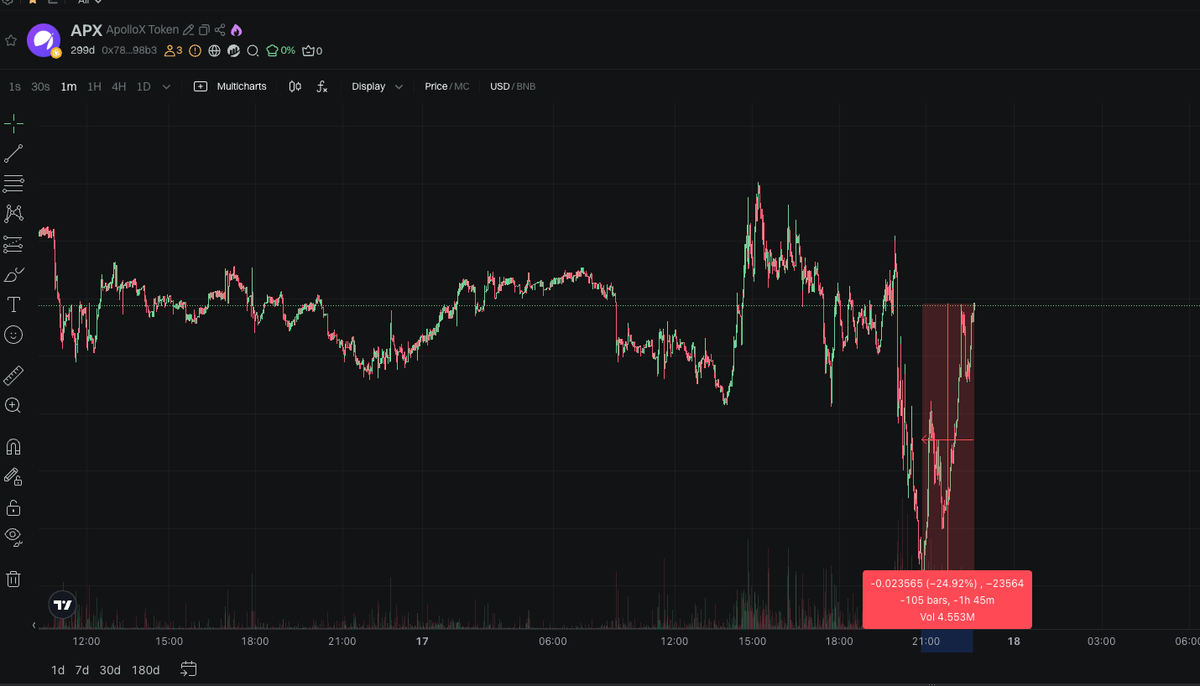Click the green 0% chef hat indicator
Viewport: 1200px width, 686px height.
pos(280,50)
